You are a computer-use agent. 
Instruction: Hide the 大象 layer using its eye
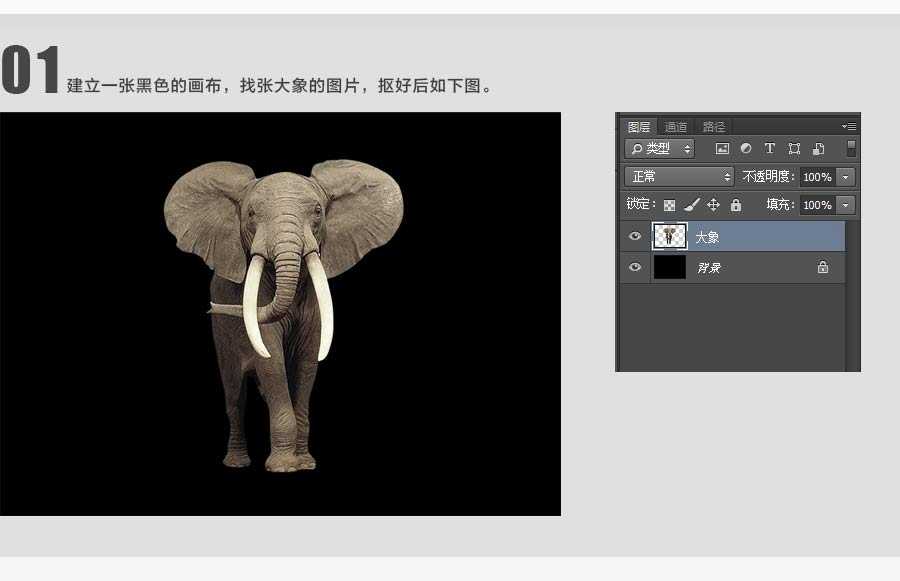click(635, 237)
